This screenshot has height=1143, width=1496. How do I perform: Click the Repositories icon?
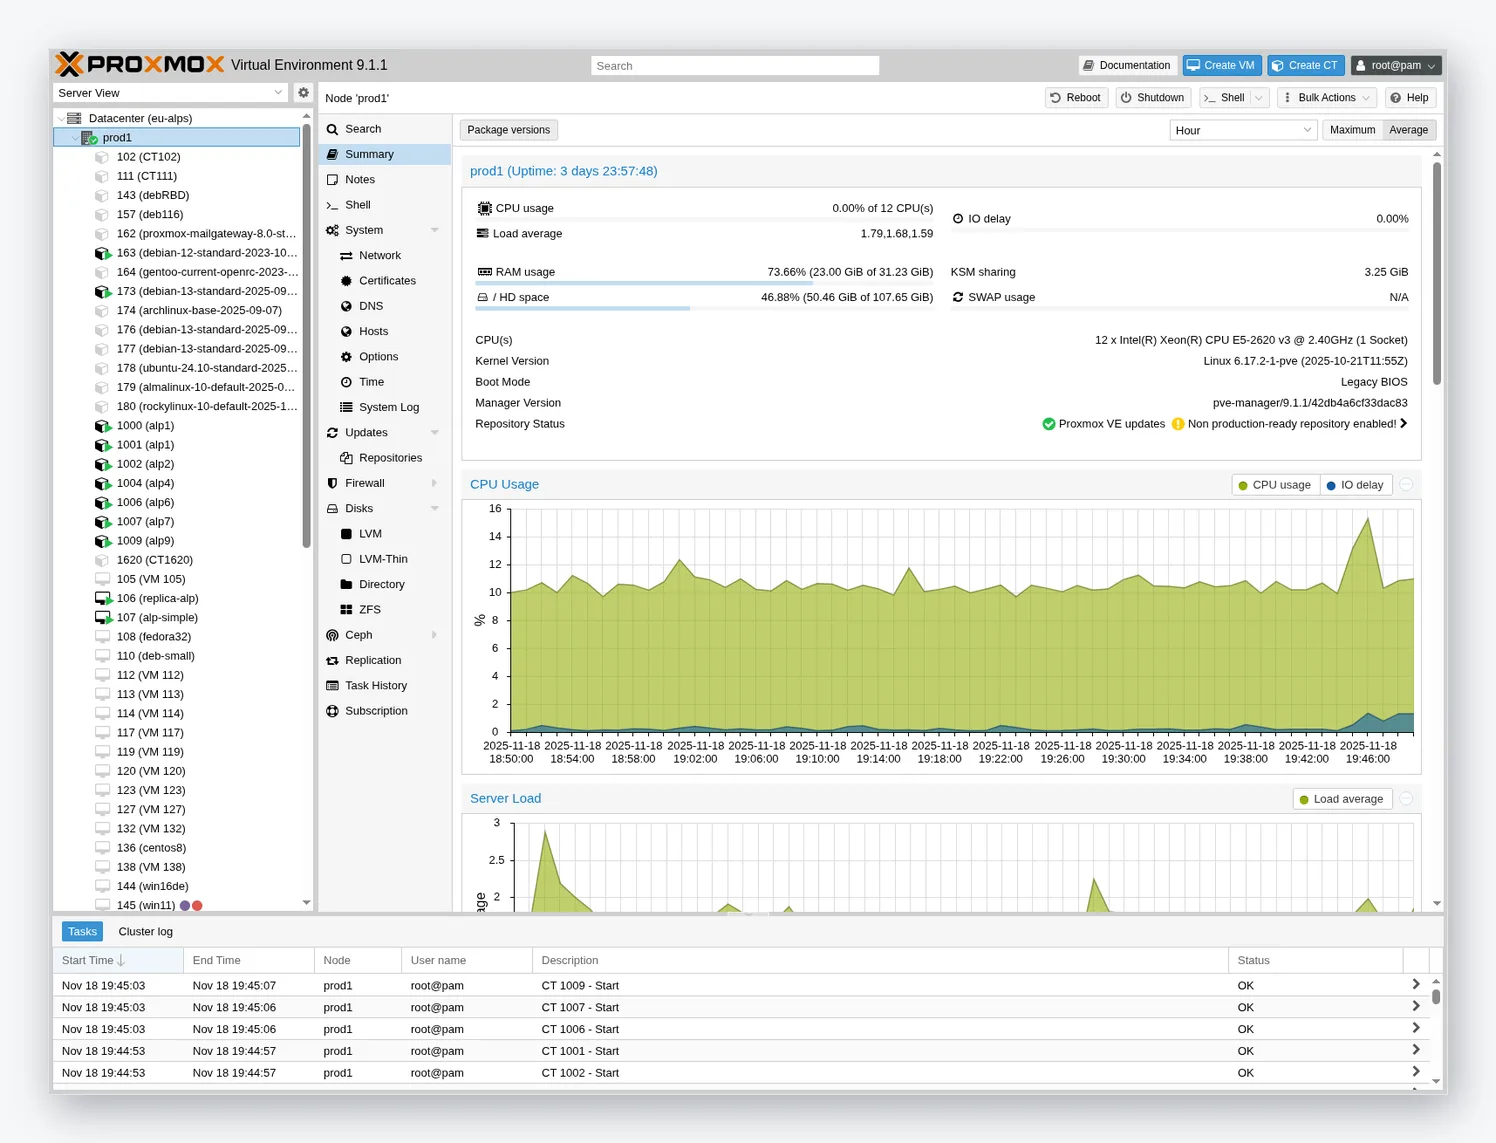tap(346, 458)
